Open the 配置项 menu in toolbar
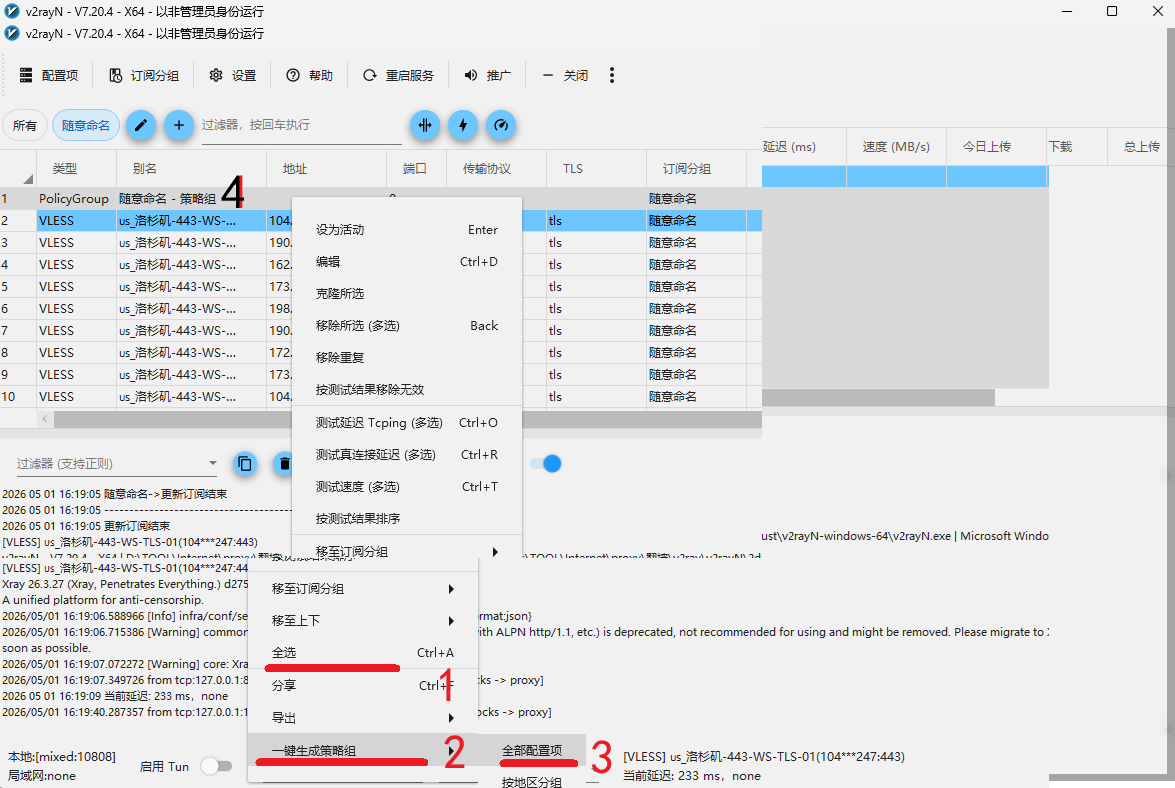 coord(49,76)
